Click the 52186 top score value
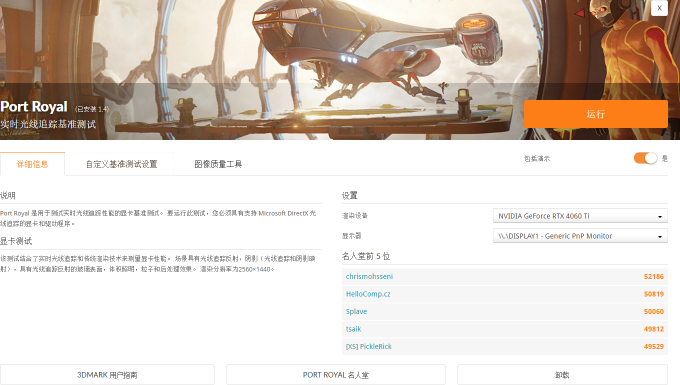The image size is (680, 385). pos(654,276)
